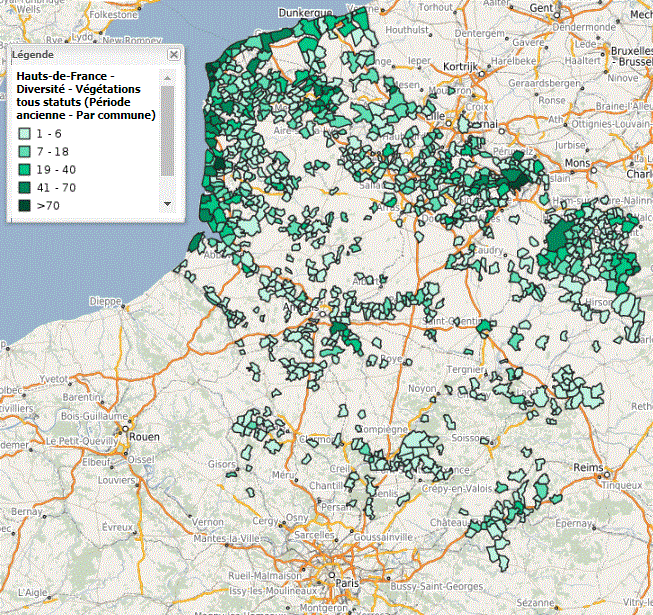
Task: Click the >70 legend color swatch
Action: 26,205
